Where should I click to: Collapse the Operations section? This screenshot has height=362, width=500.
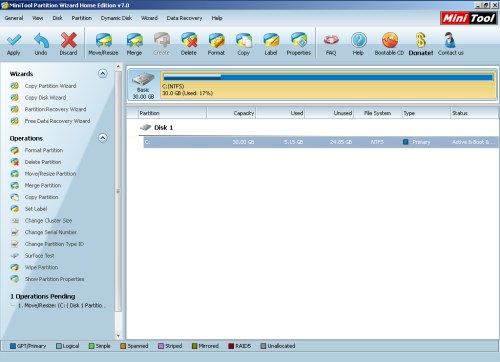103,138
